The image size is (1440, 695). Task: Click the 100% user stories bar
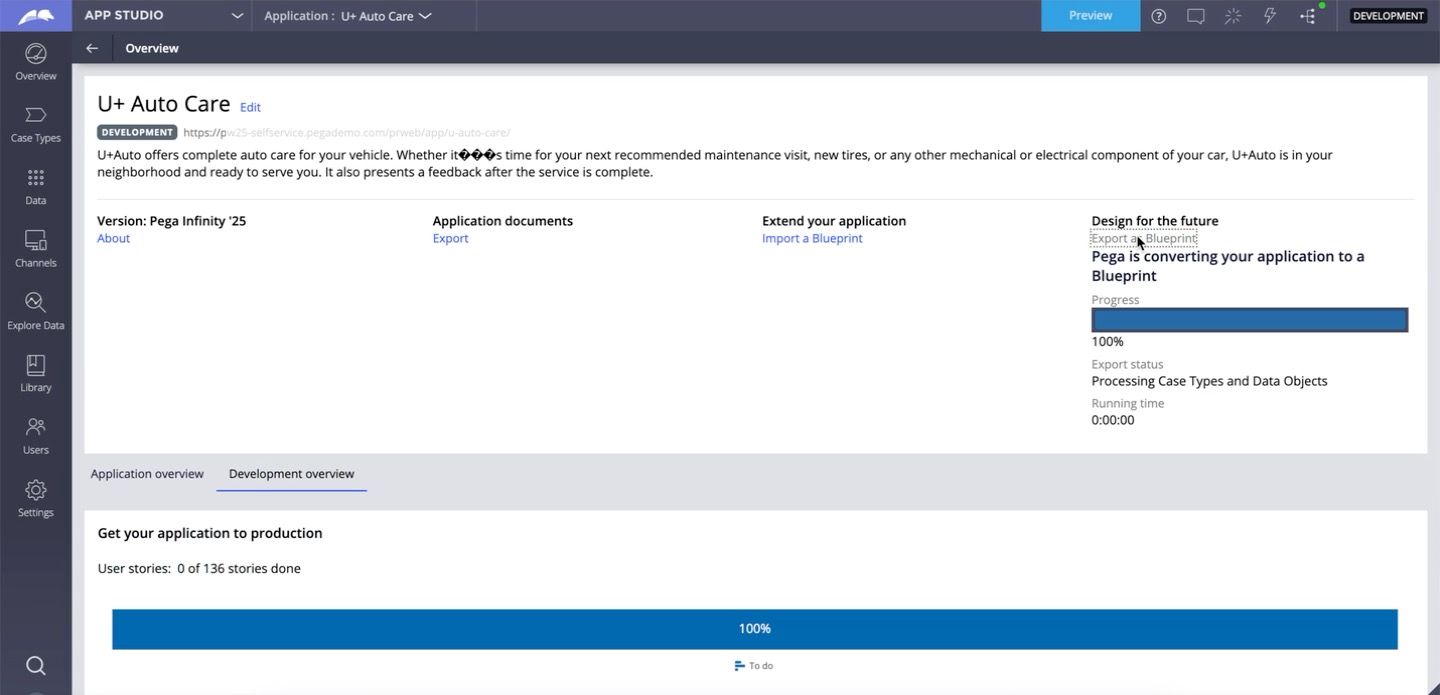[x=754, y=629]
